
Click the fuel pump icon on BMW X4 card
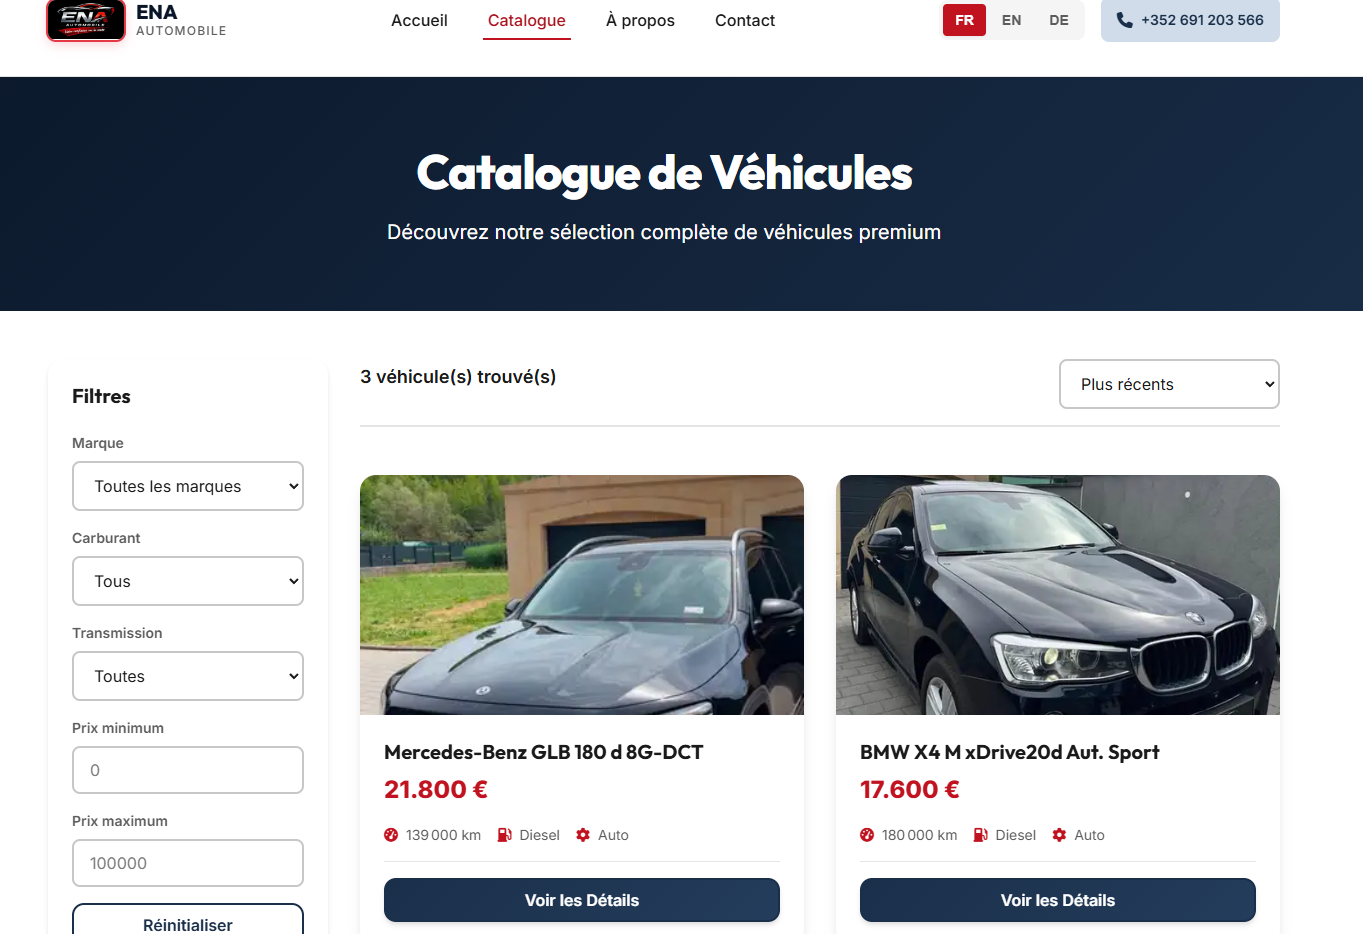[x=981, y=835]
